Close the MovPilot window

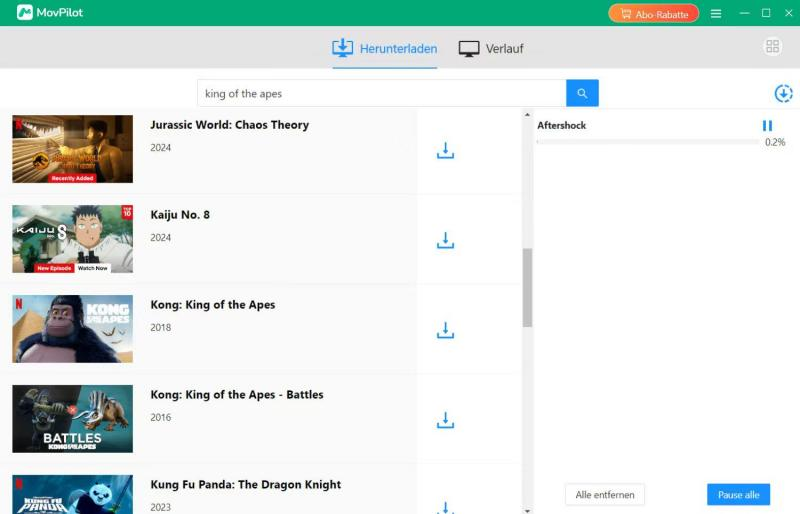(788, 13)
